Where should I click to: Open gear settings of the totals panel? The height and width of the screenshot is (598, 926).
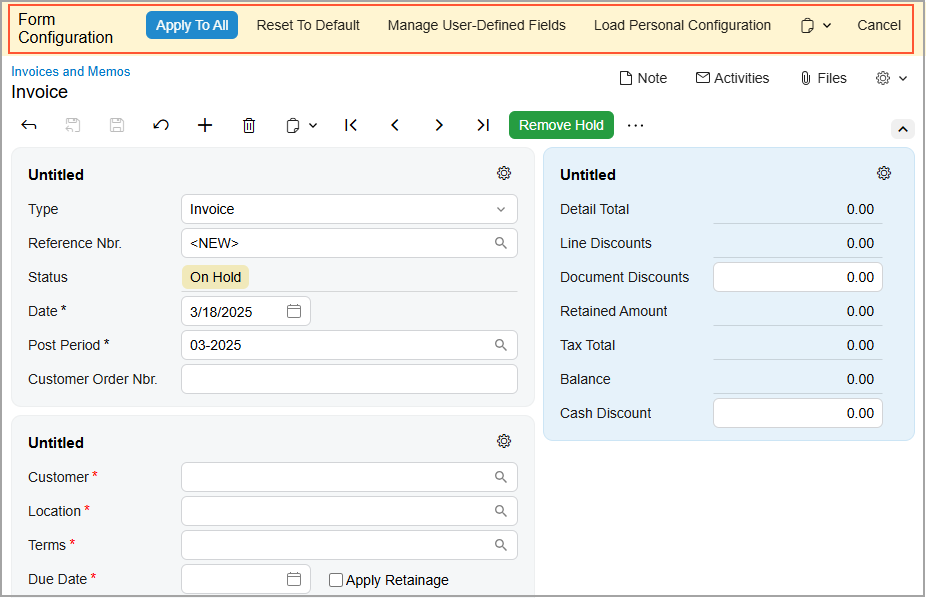[884, 173]
